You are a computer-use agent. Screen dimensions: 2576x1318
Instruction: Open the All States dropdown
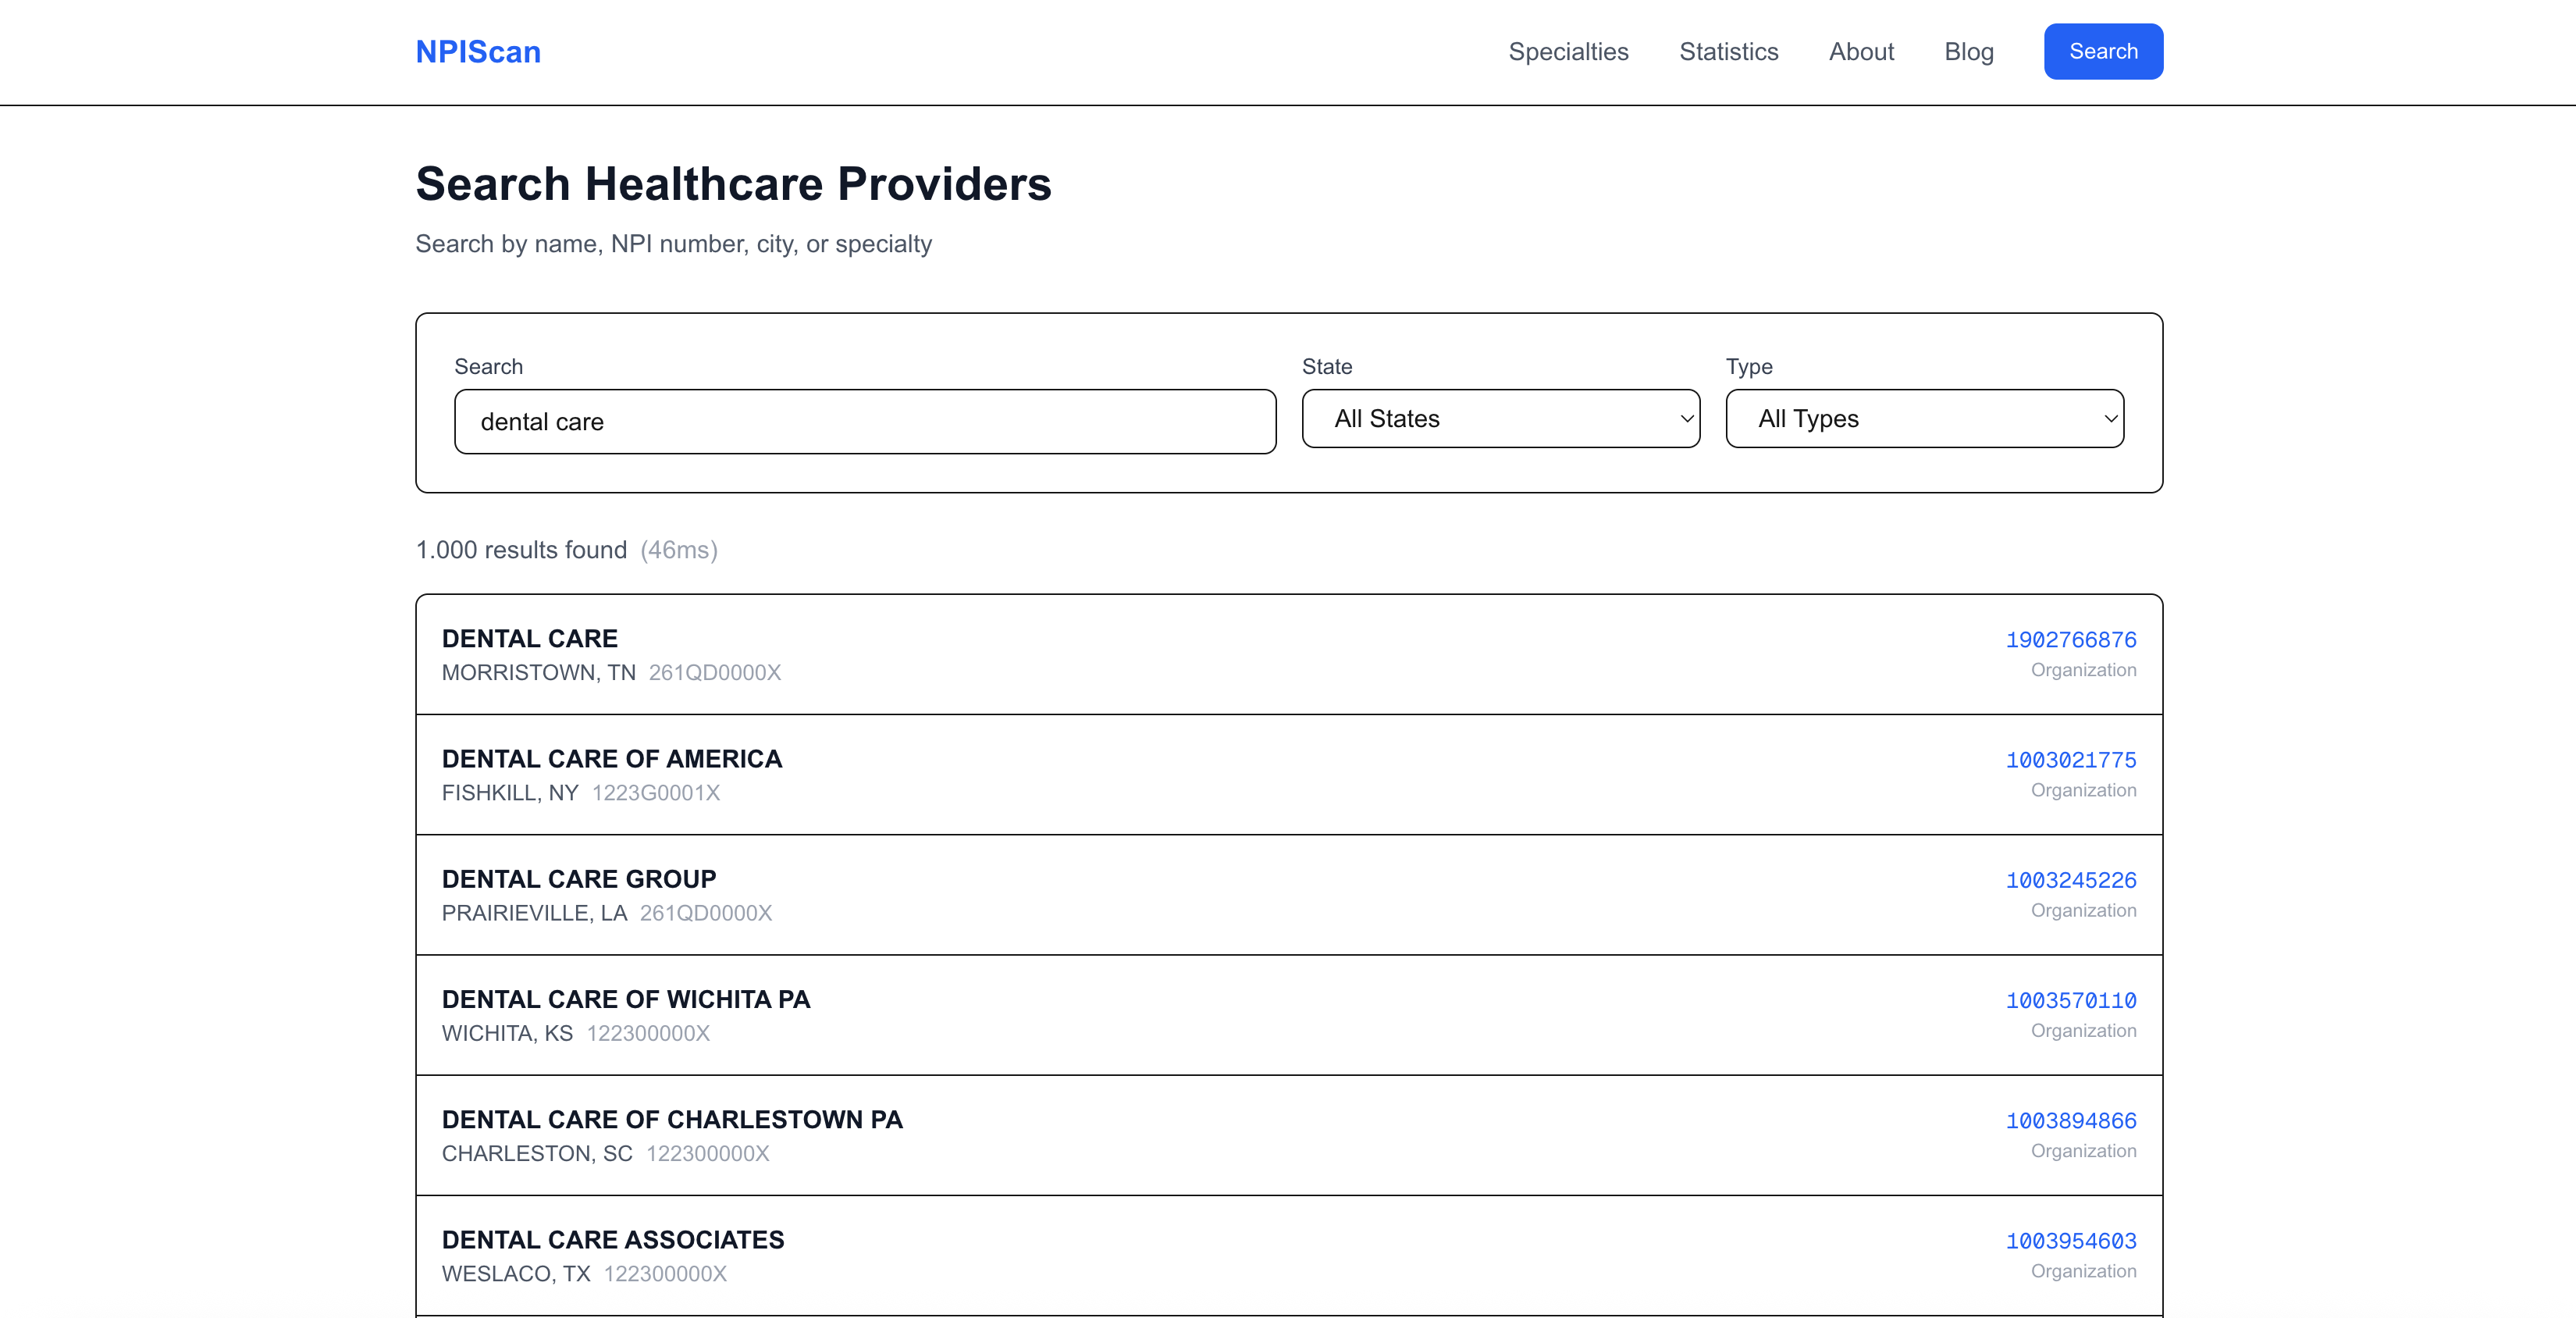click(1499, 418)
